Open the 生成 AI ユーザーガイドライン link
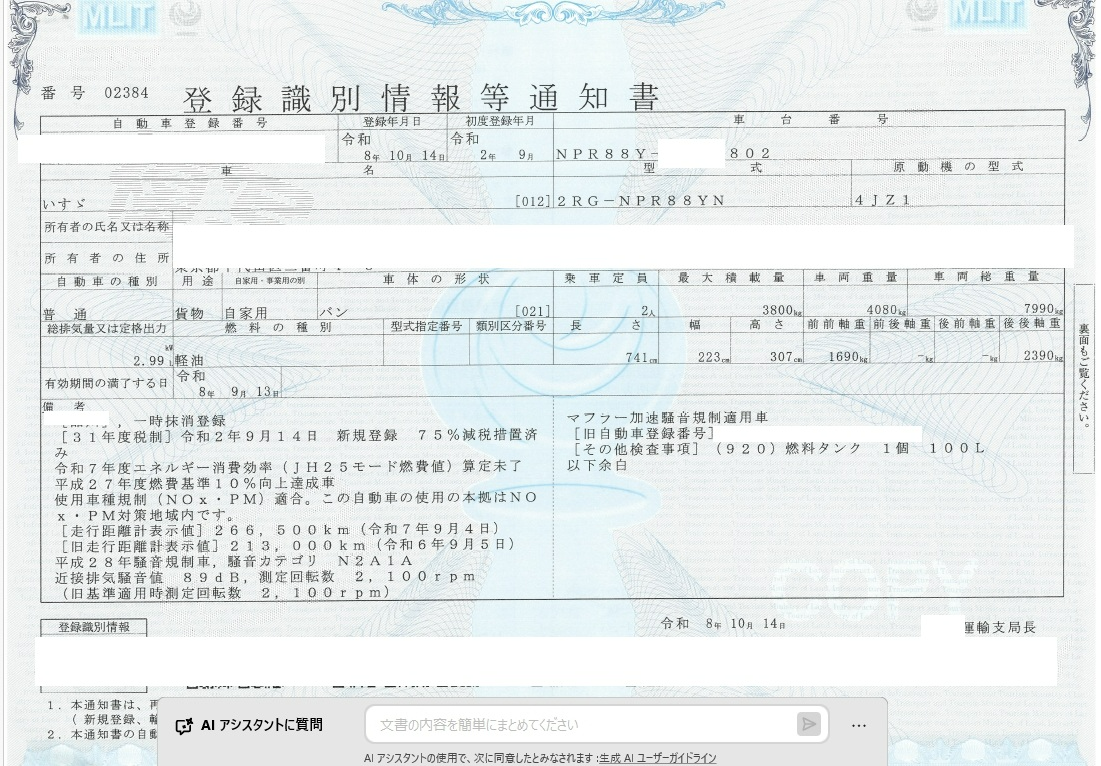The image size is (1101, 766). [658, 758]
